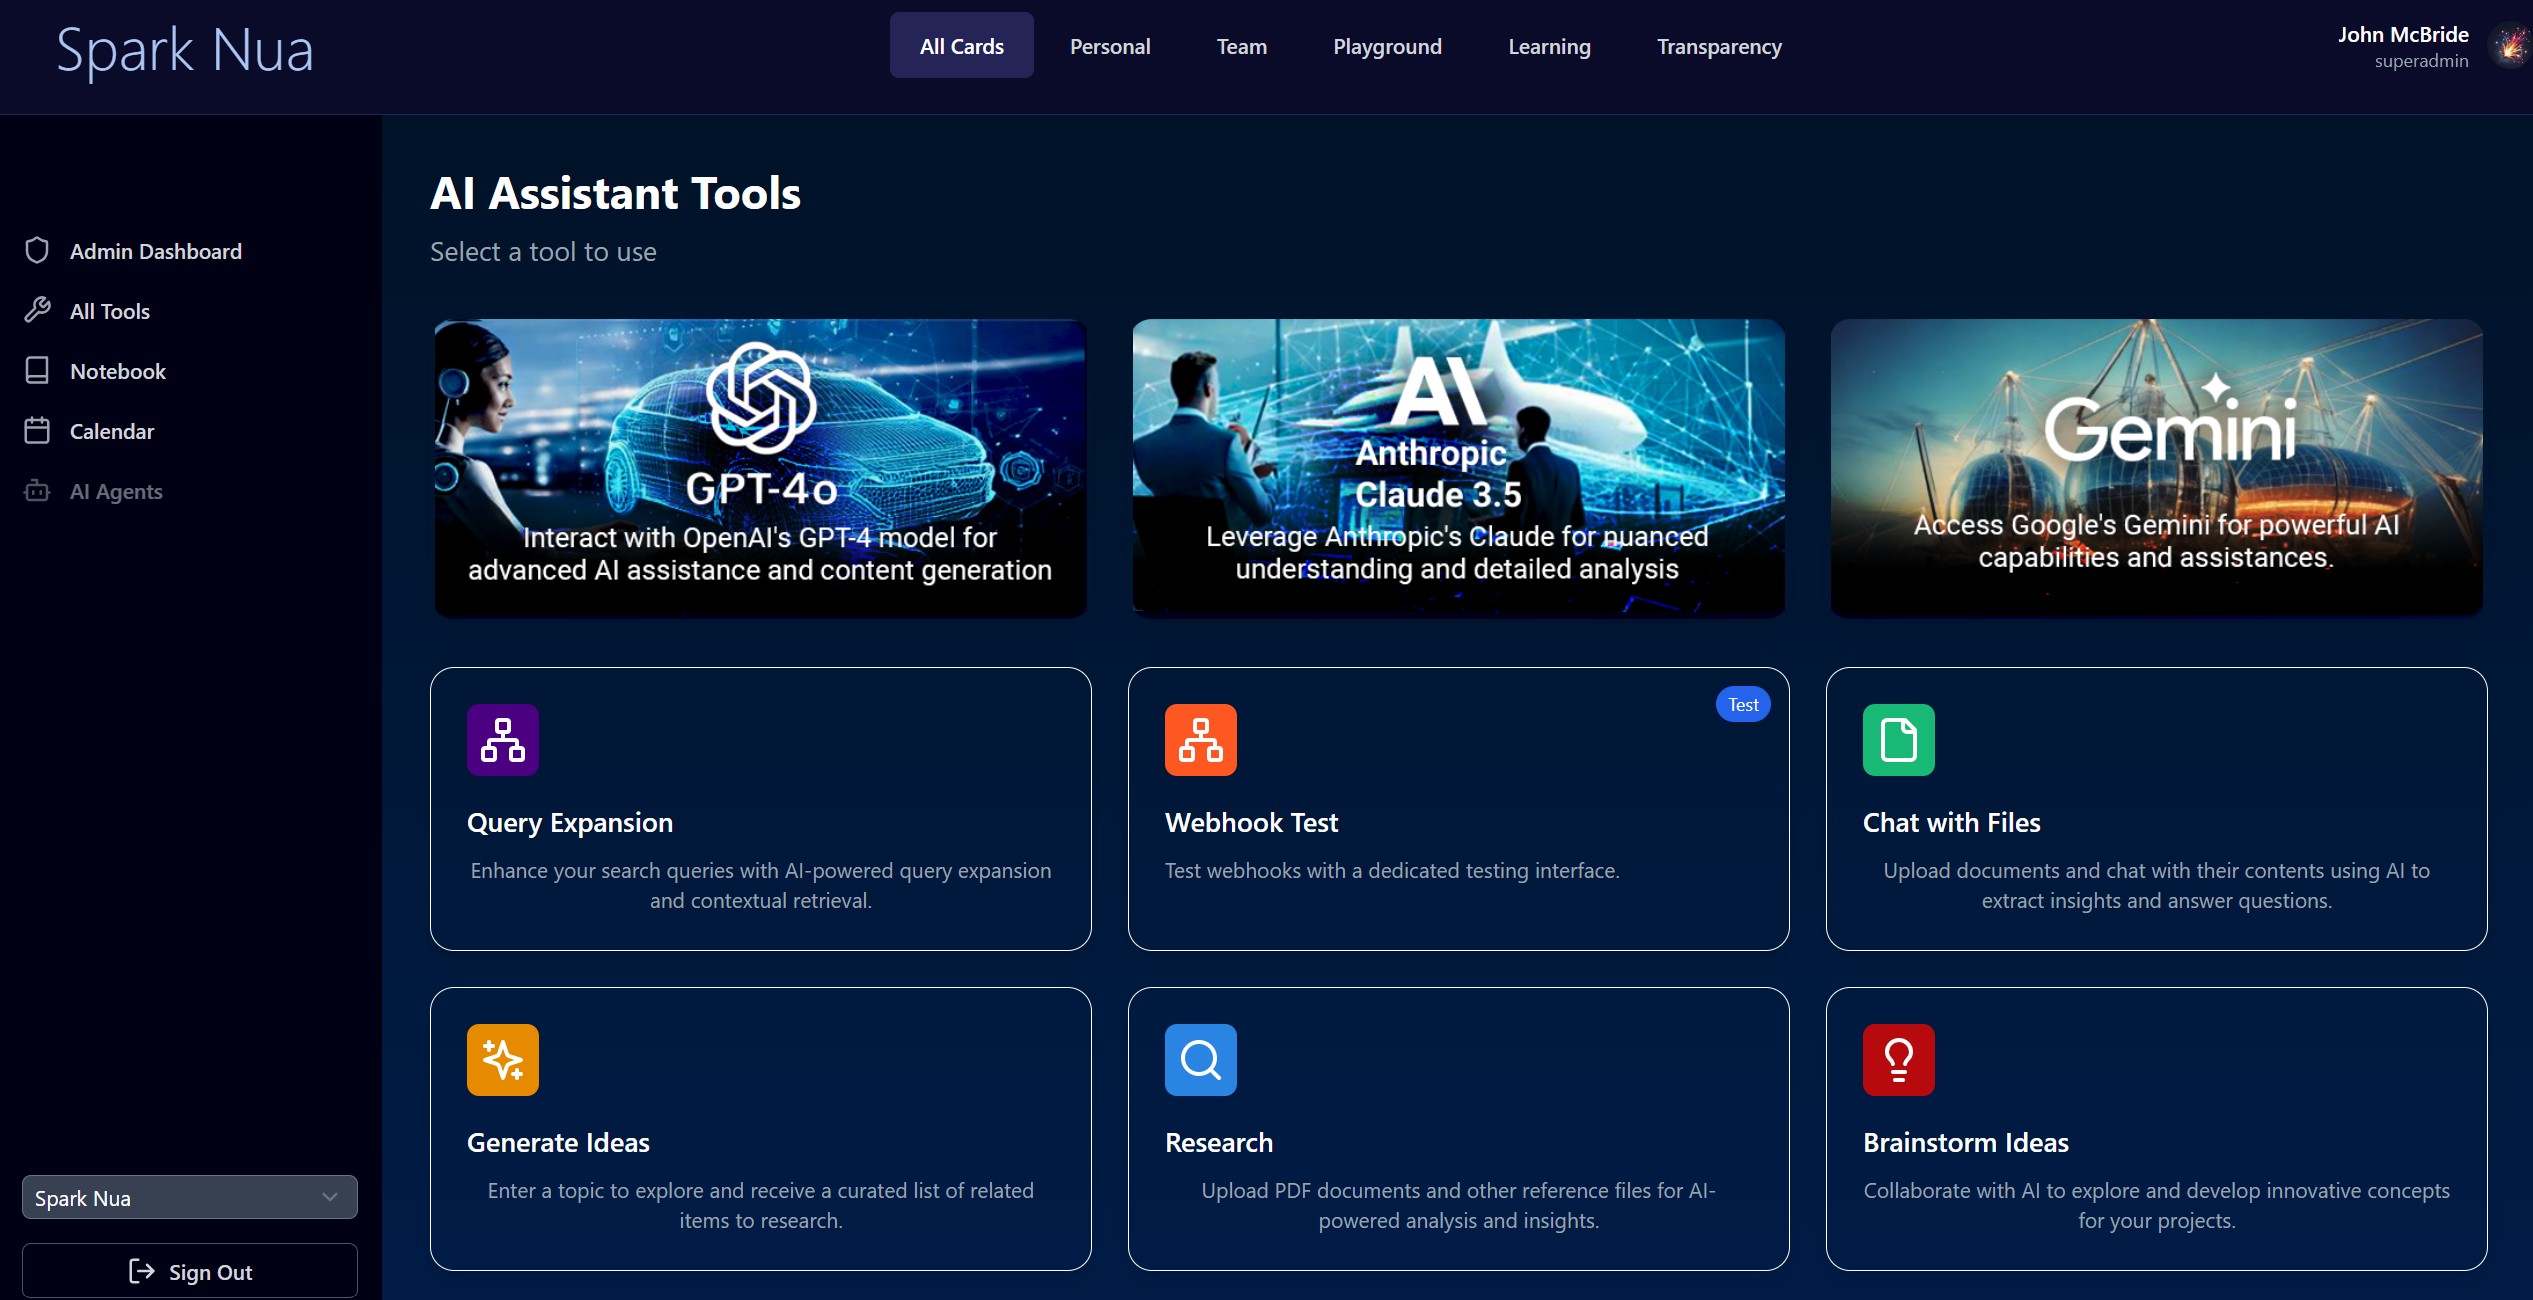Click the Notebook book icon
The height and width of the screenshot is (1300, 2533).
point(37,370)
